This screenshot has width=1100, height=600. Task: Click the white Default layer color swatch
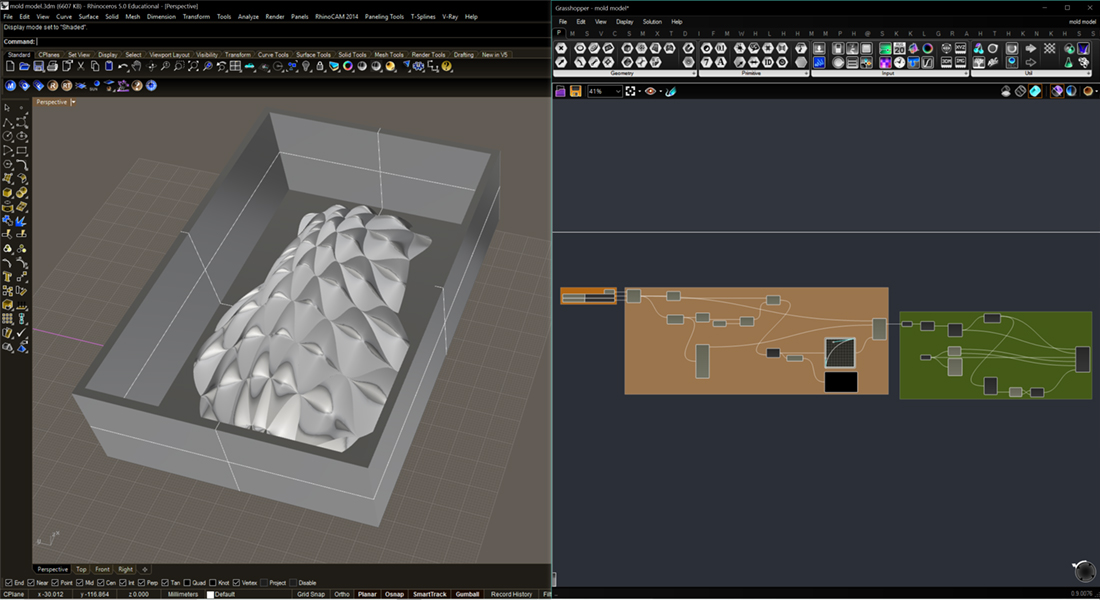coord(210,594)
